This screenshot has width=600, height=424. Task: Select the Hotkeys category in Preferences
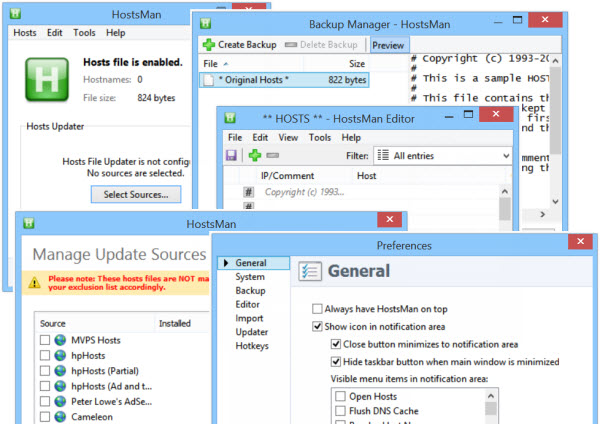(252, 346)
